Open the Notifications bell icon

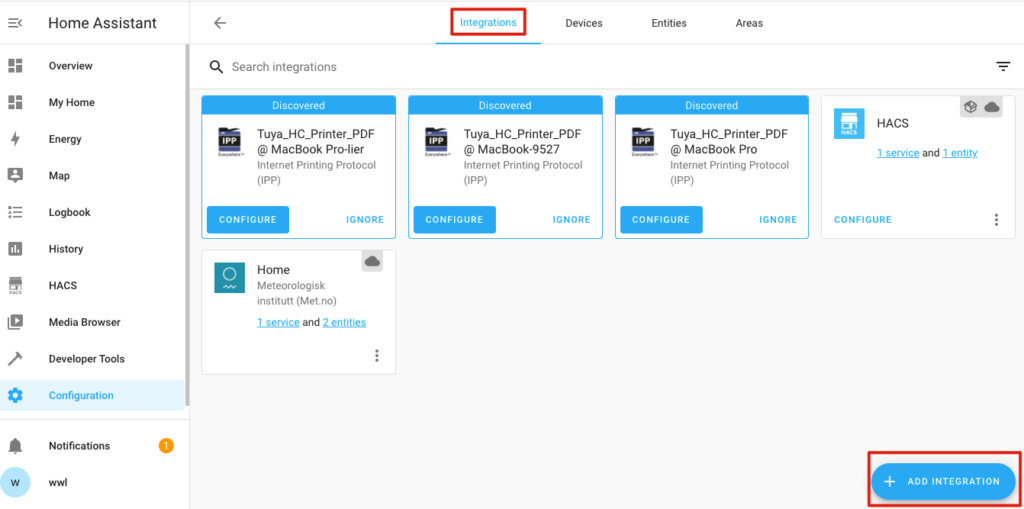[x=15, y=446]
